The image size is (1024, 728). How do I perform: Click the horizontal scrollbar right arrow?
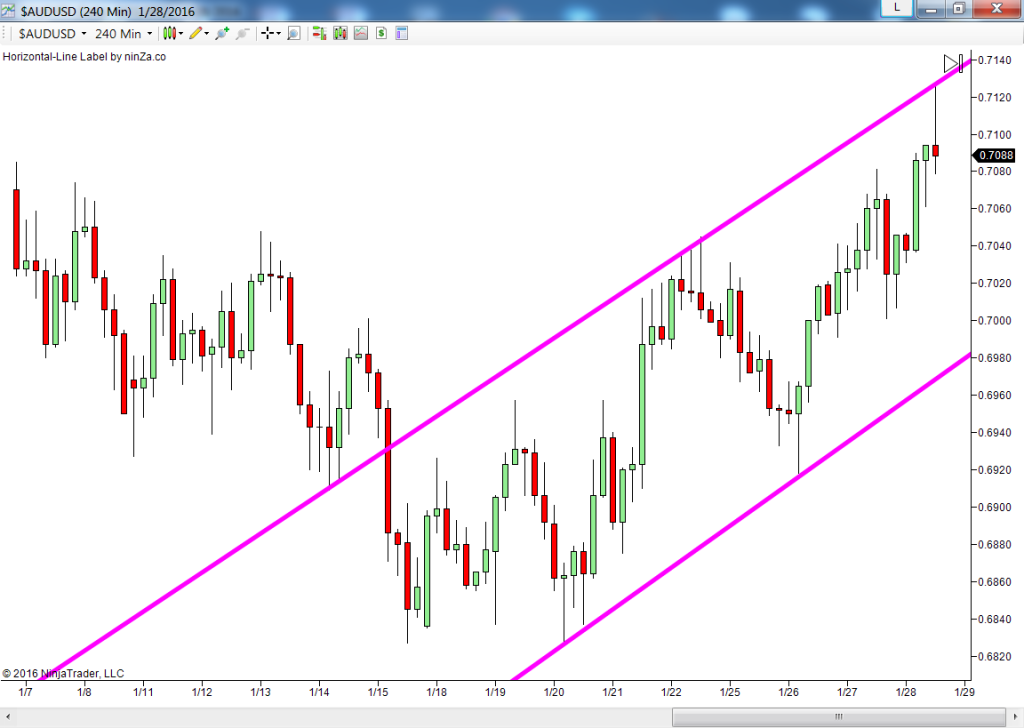[1016, 717]
